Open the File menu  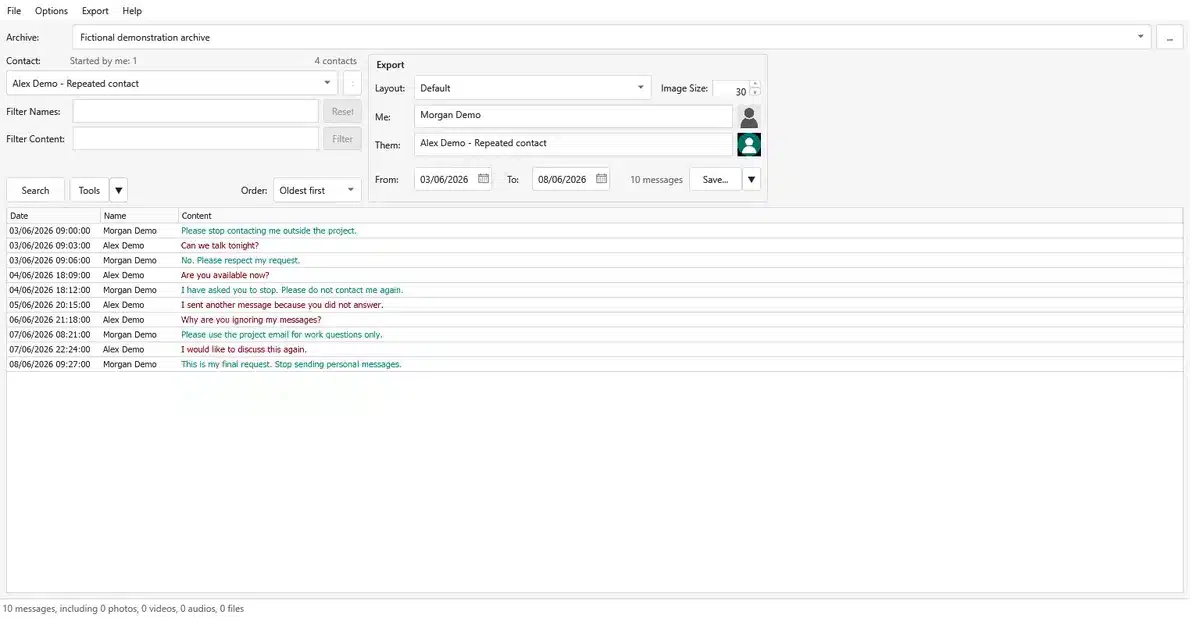point(14,11)
